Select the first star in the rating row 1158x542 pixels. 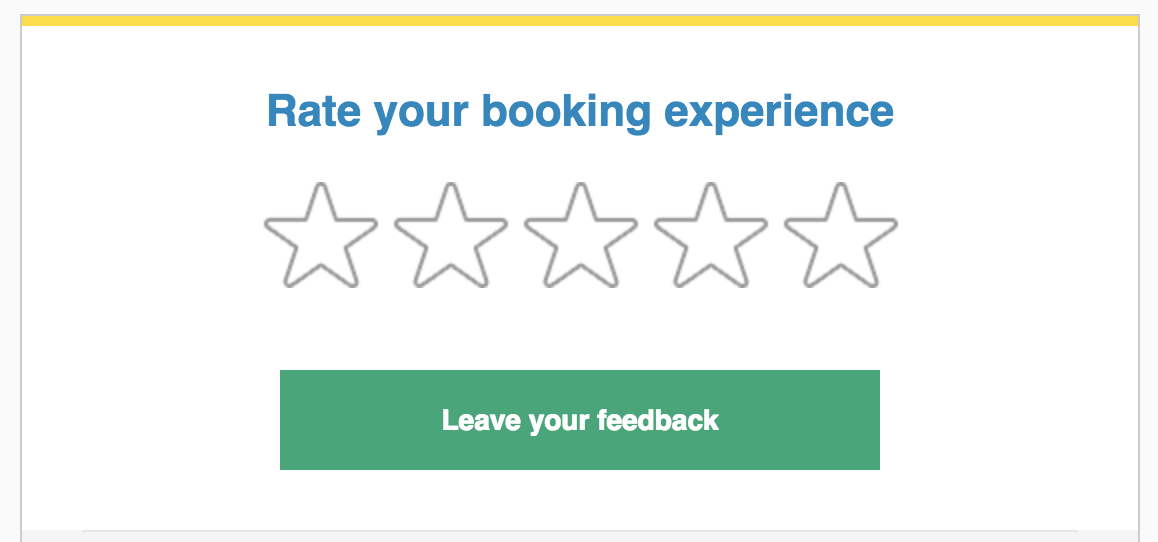coord(321,236)
